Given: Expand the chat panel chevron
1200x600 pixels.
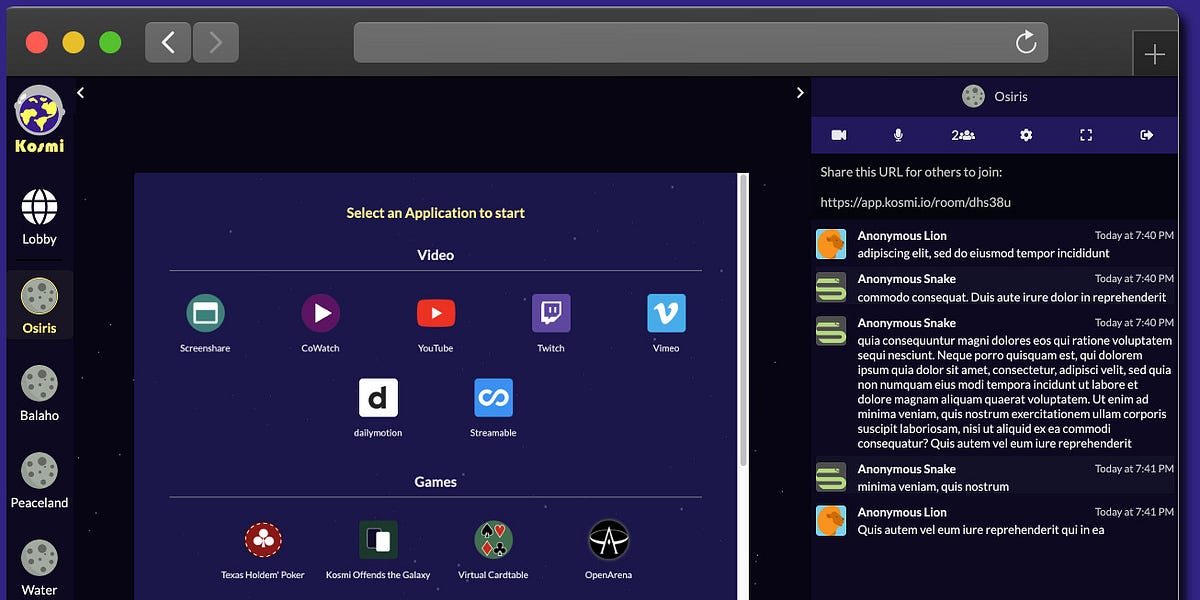Looking at the screenshot, I should coord(799,92).
